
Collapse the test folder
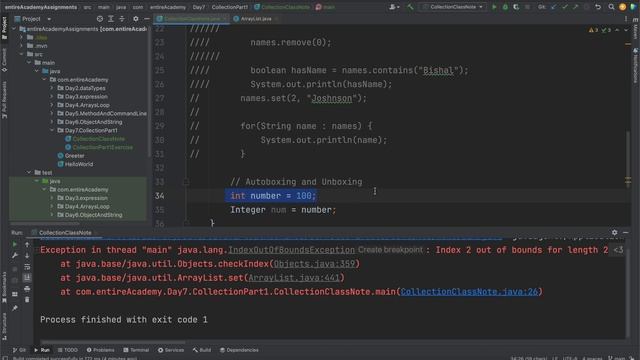29,173
